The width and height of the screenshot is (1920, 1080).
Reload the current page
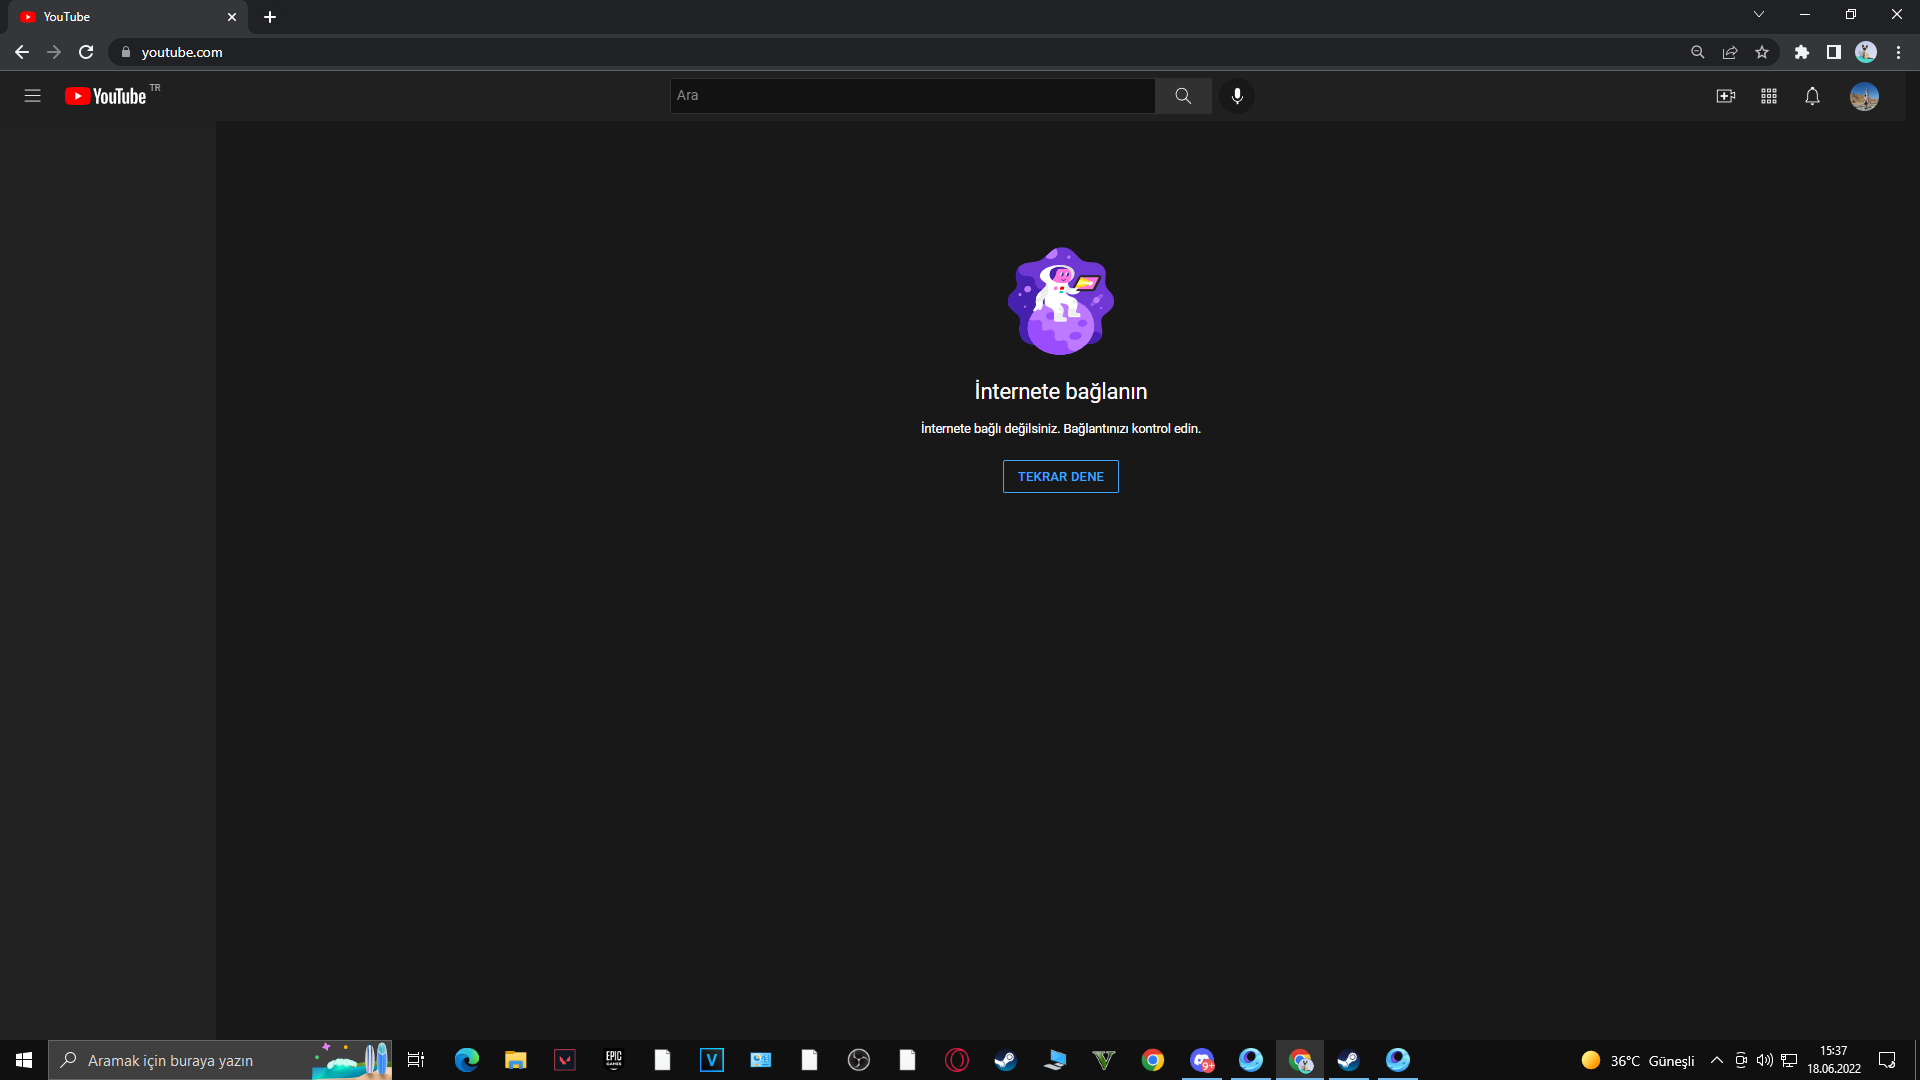pos(86,52)
